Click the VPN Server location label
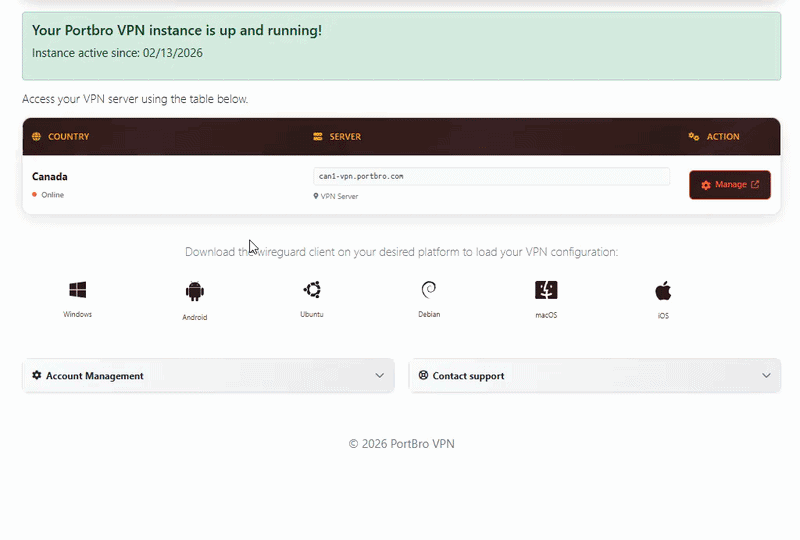The width and height of the screenshot is (800, 540). [339, 197]
